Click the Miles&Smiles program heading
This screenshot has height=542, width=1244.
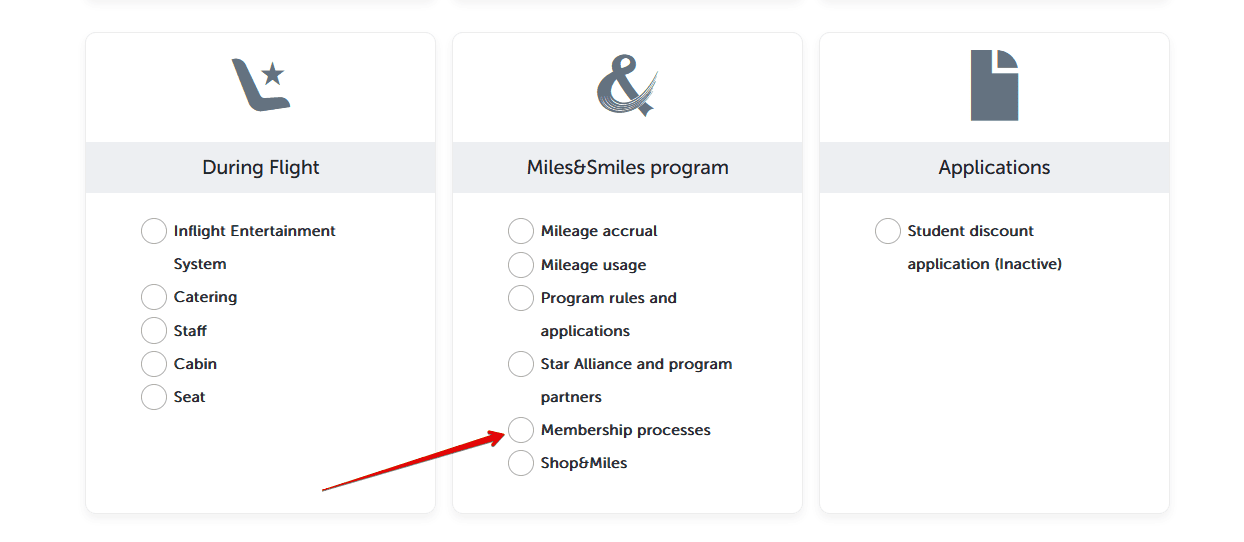point(627,168)
